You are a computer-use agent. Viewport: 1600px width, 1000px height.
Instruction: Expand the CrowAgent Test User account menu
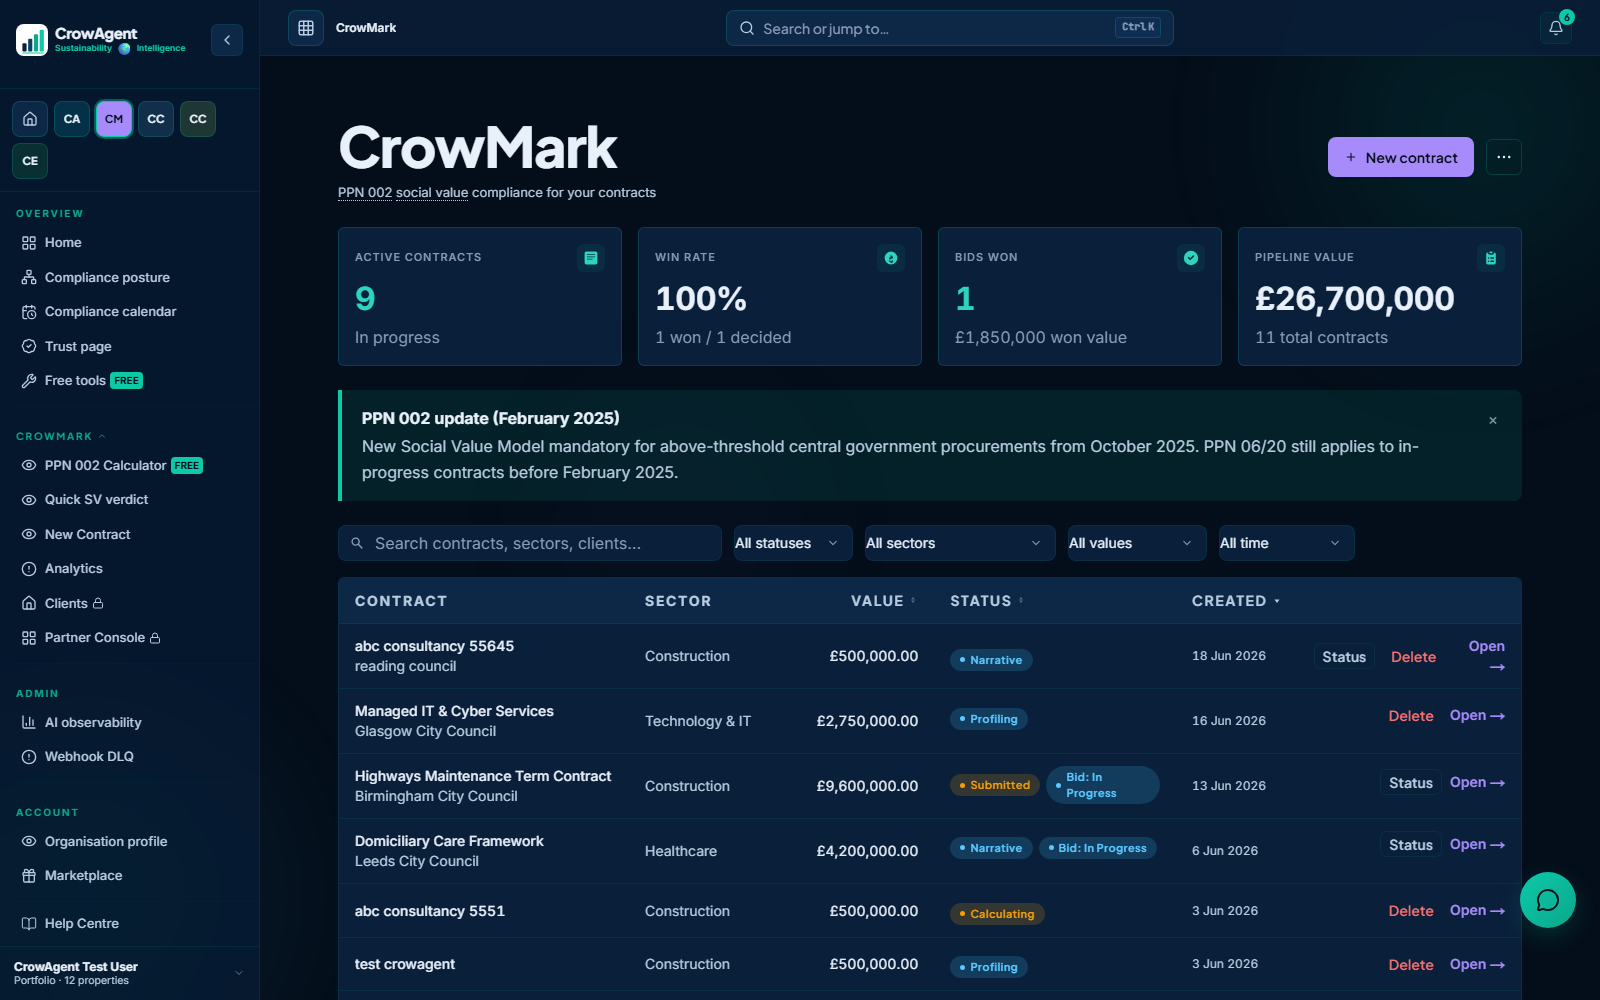[x=129, y=973]
